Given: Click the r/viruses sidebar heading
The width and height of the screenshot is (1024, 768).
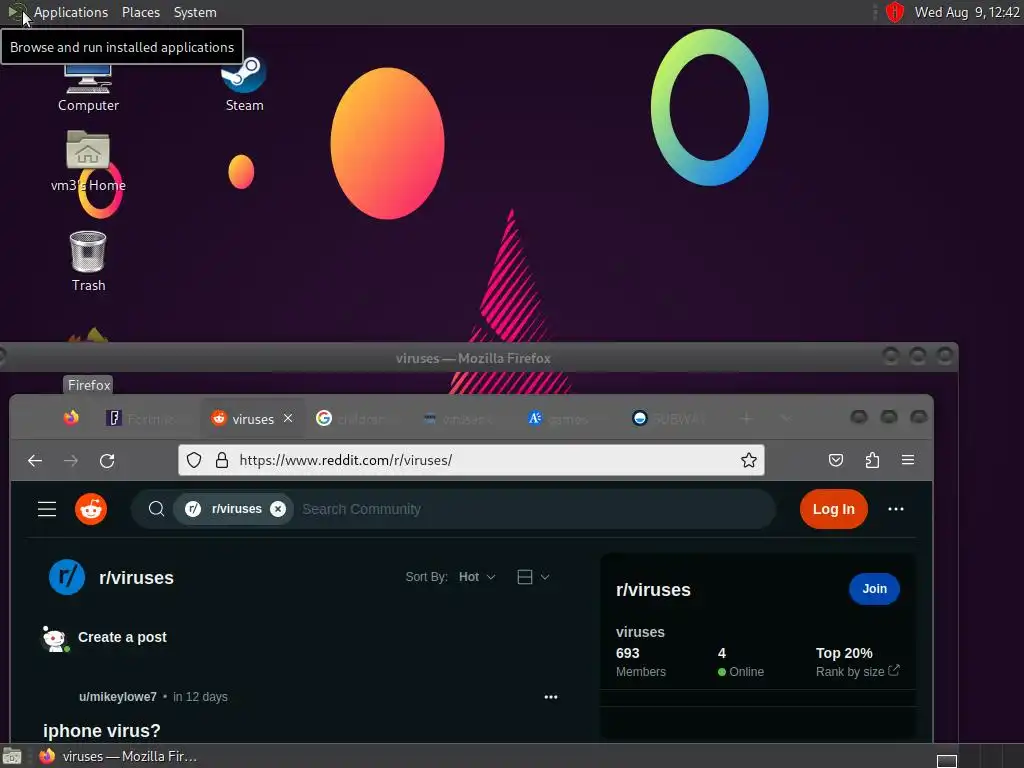Looking at the screenshot, I should (x=653, y=590).
